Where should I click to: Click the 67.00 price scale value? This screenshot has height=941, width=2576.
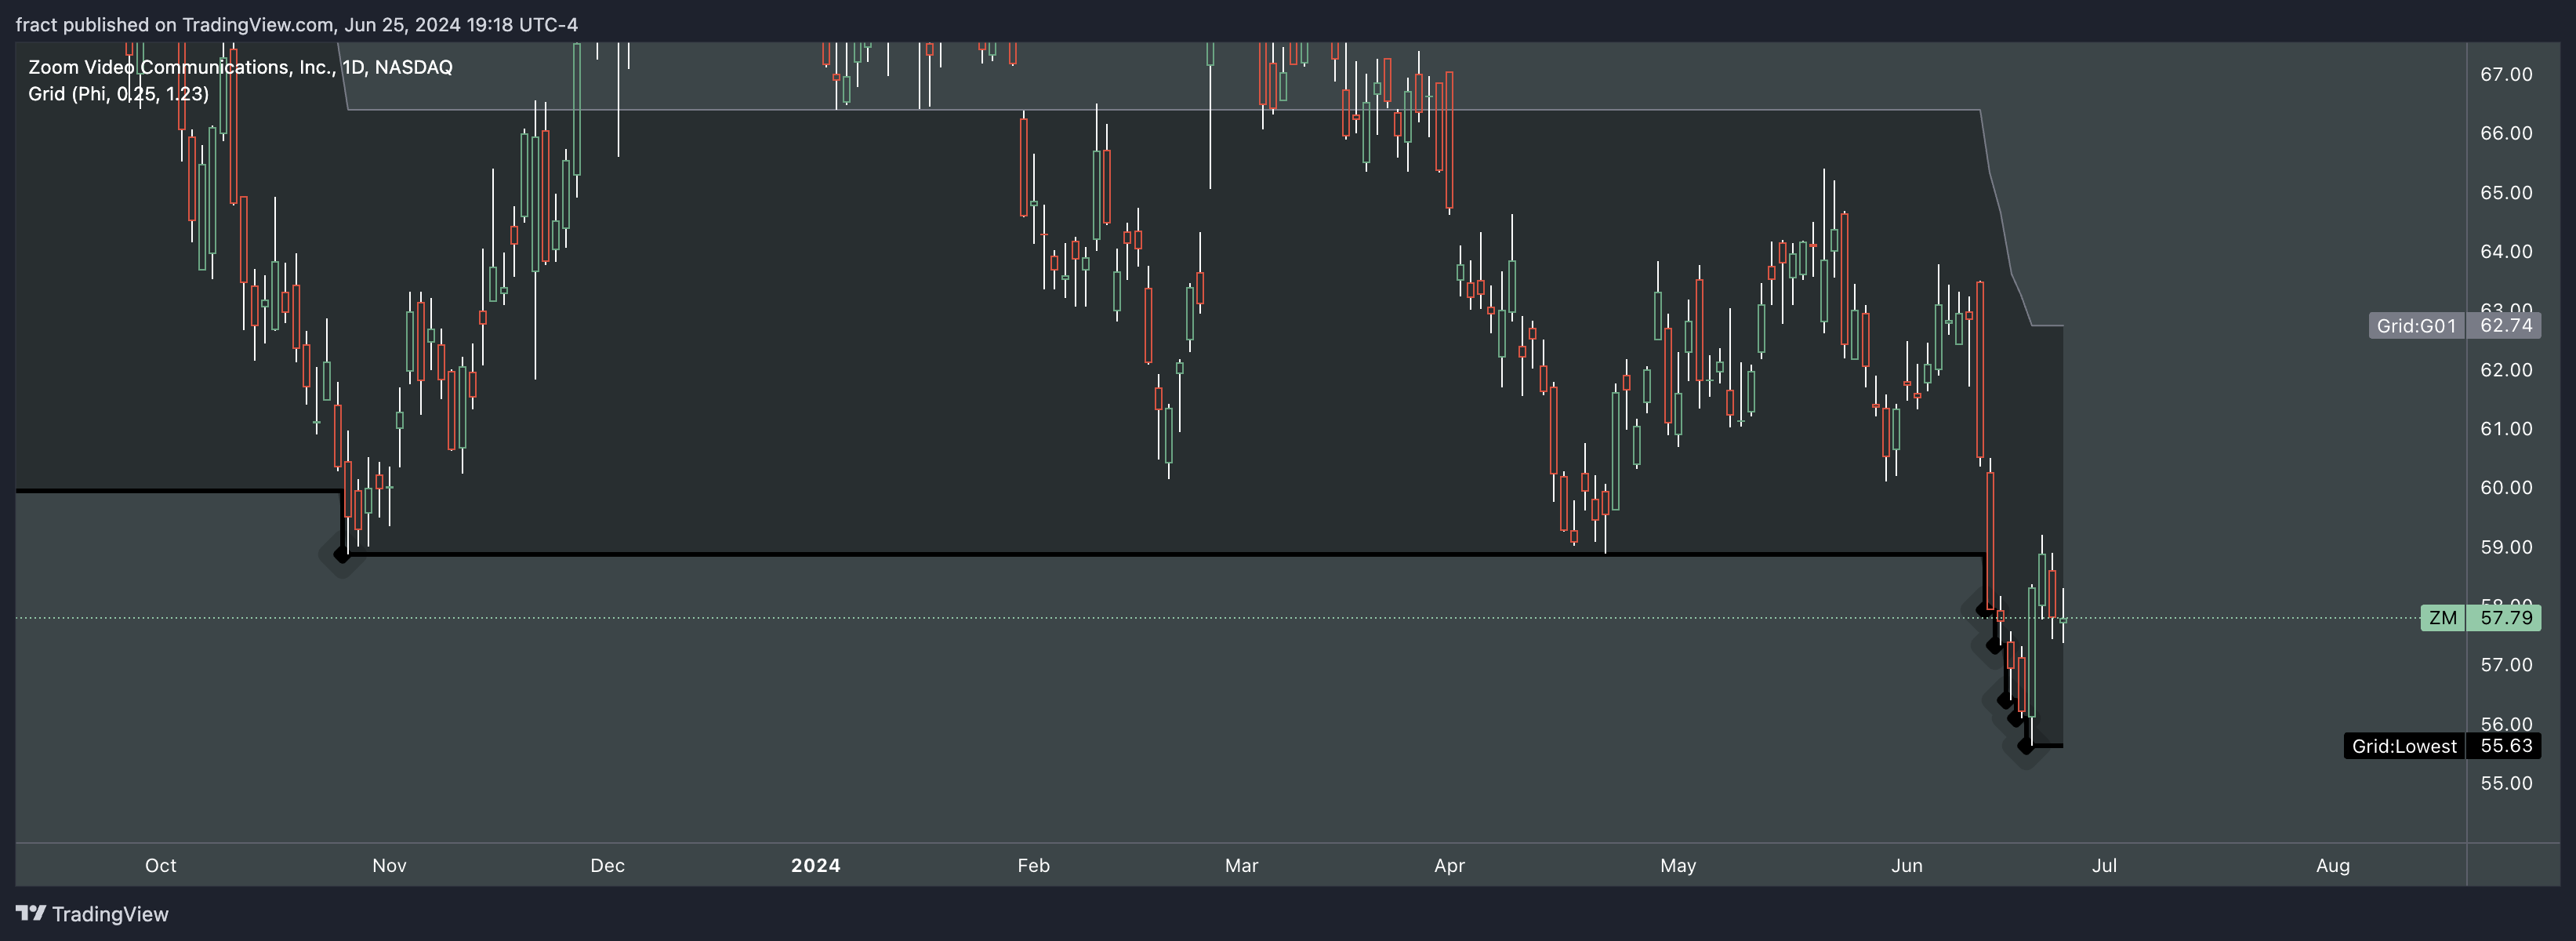(2506, 75)
